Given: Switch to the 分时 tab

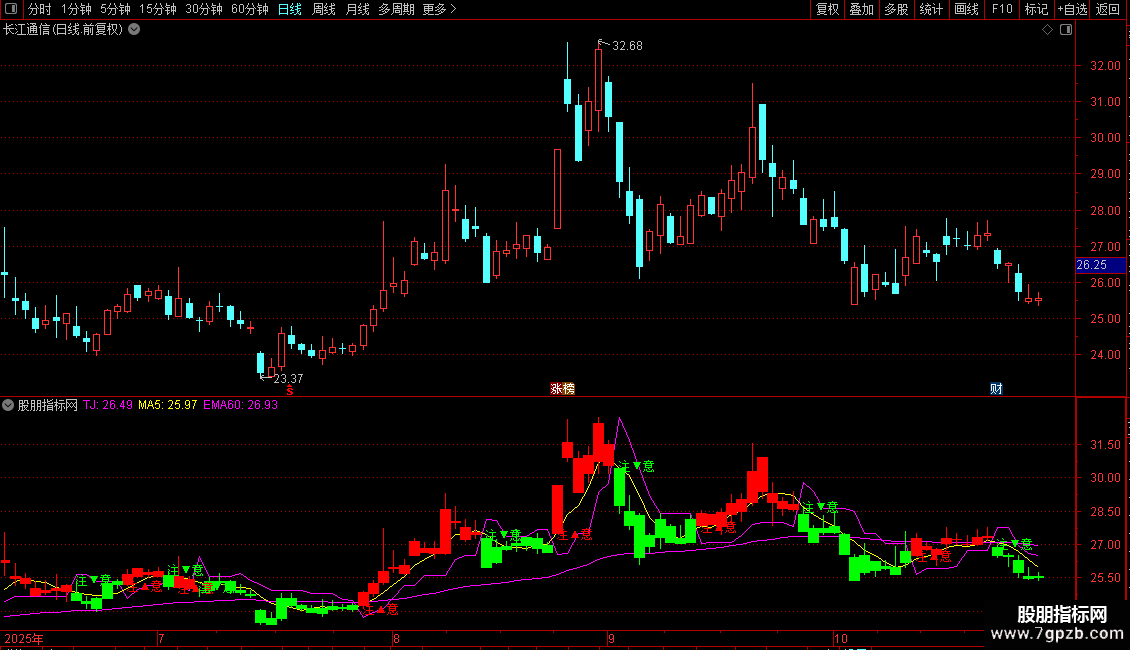Looking at the screenshot, I should [x=40, y=9].
